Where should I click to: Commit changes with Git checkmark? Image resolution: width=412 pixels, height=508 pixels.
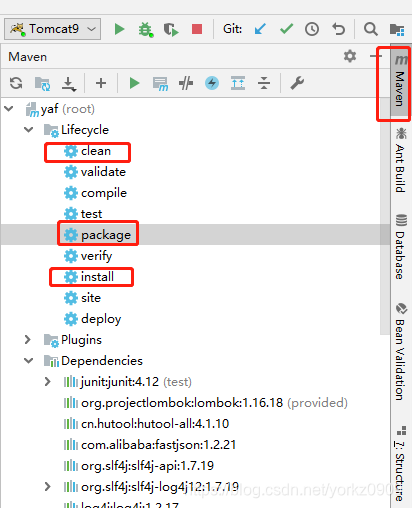[286, 29]
